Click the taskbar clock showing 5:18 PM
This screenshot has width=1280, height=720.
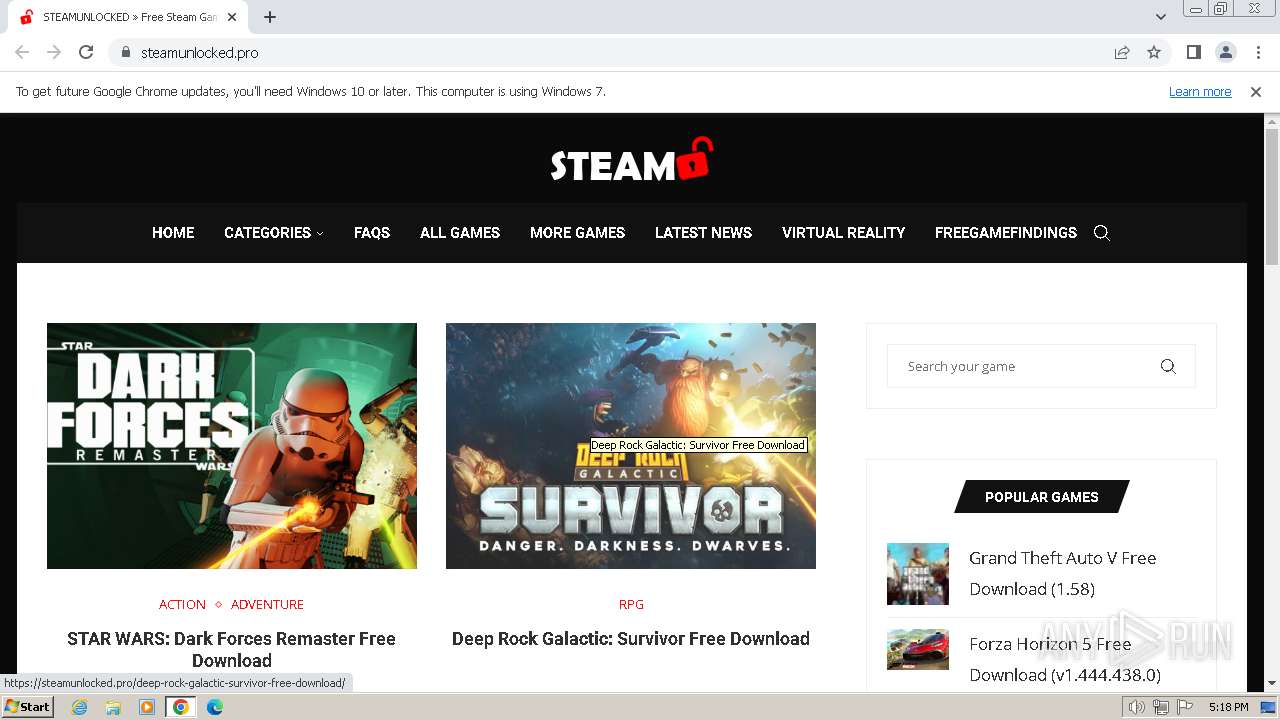click(x=1228, y=707)
